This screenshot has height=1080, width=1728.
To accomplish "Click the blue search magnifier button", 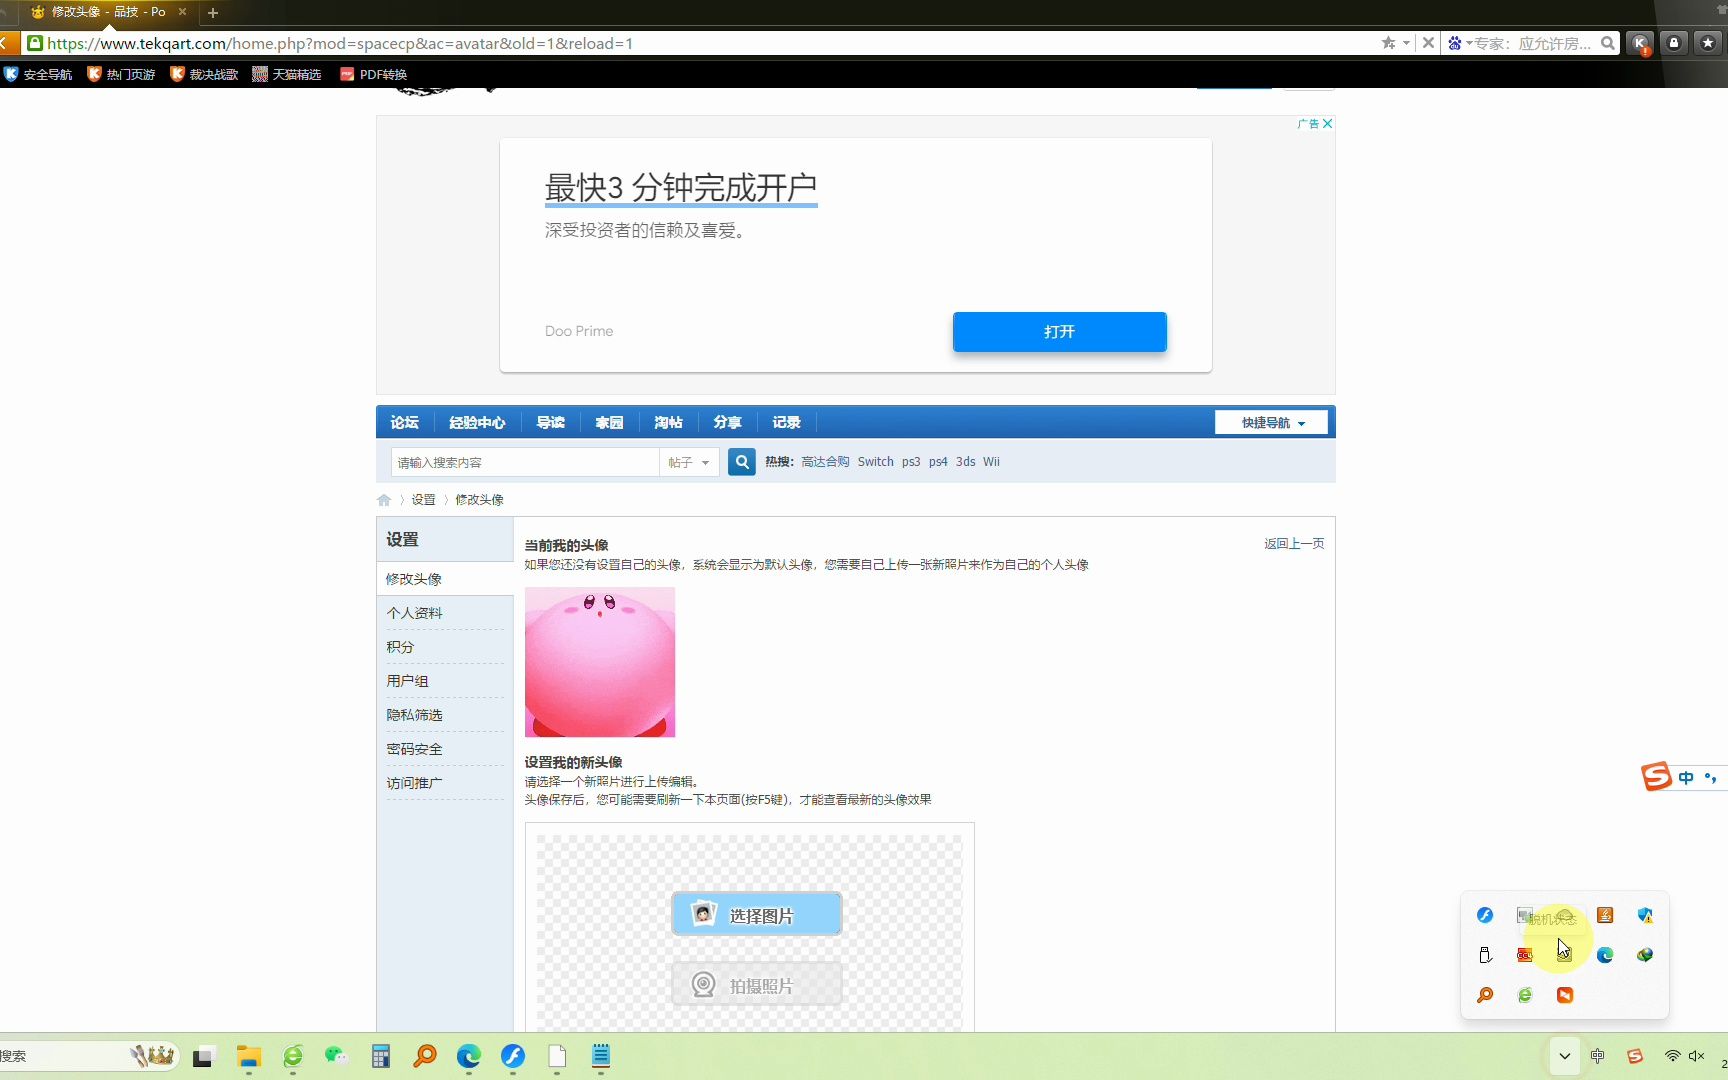I will [742, 462].
